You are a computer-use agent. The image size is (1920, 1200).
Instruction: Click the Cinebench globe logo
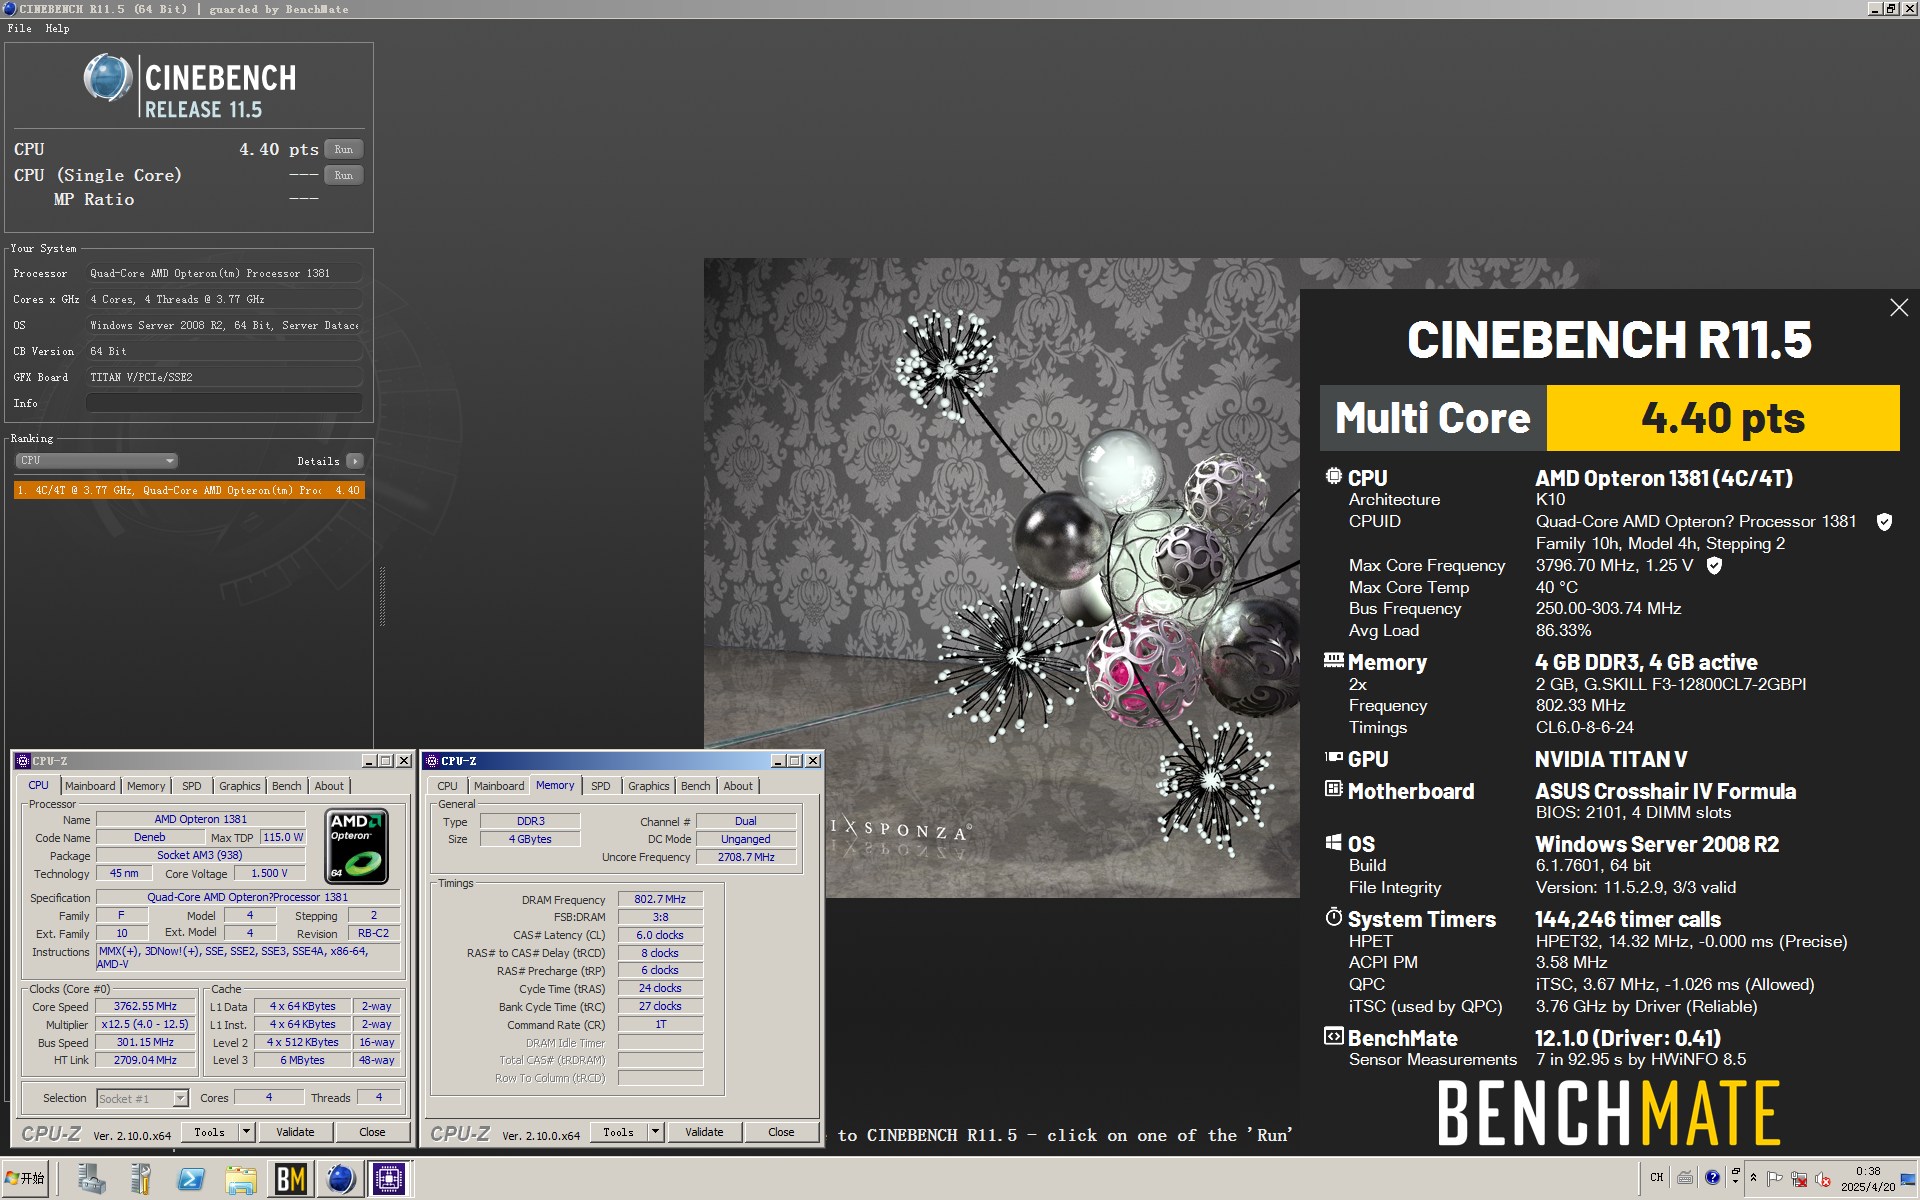[108, 78]
